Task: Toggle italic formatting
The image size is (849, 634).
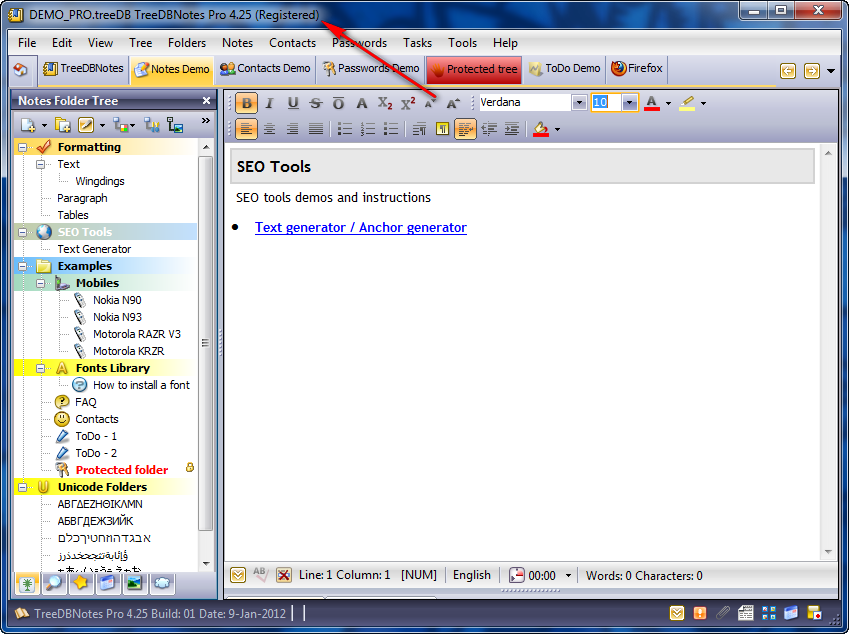Action: point(270,103)
